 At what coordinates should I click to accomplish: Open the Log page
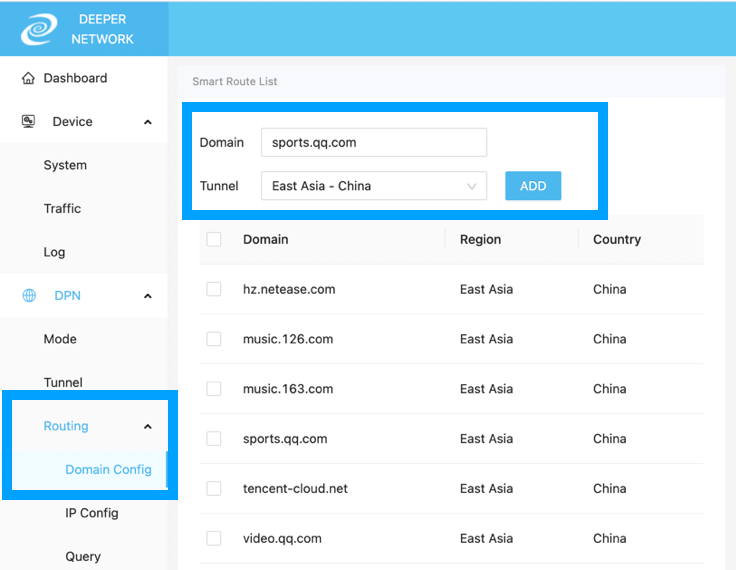(x=54, y=252)
